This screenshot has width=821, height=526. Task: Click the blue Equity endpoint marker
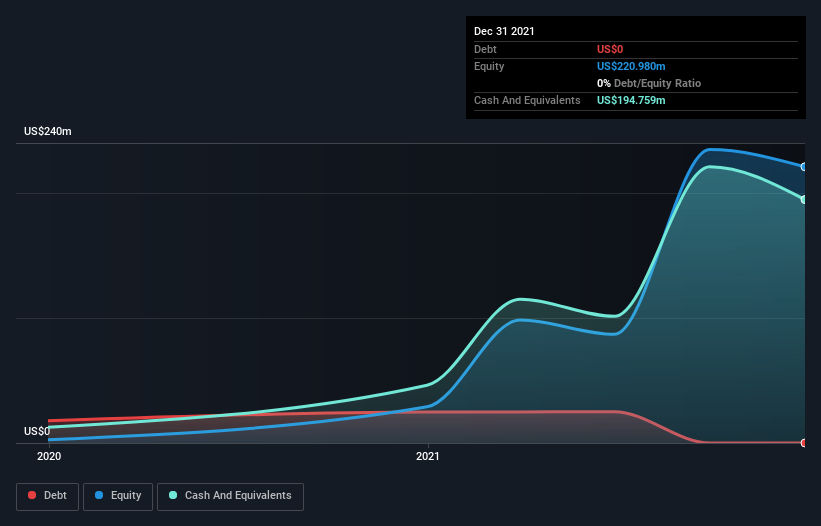pos(804,167)
